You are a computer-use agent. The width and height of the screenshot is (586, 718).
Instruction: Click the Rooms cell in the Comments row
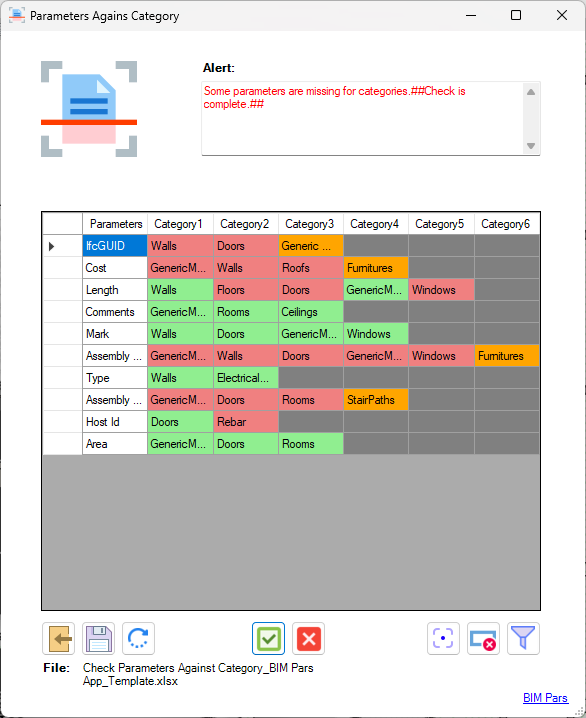click(246, 312)
